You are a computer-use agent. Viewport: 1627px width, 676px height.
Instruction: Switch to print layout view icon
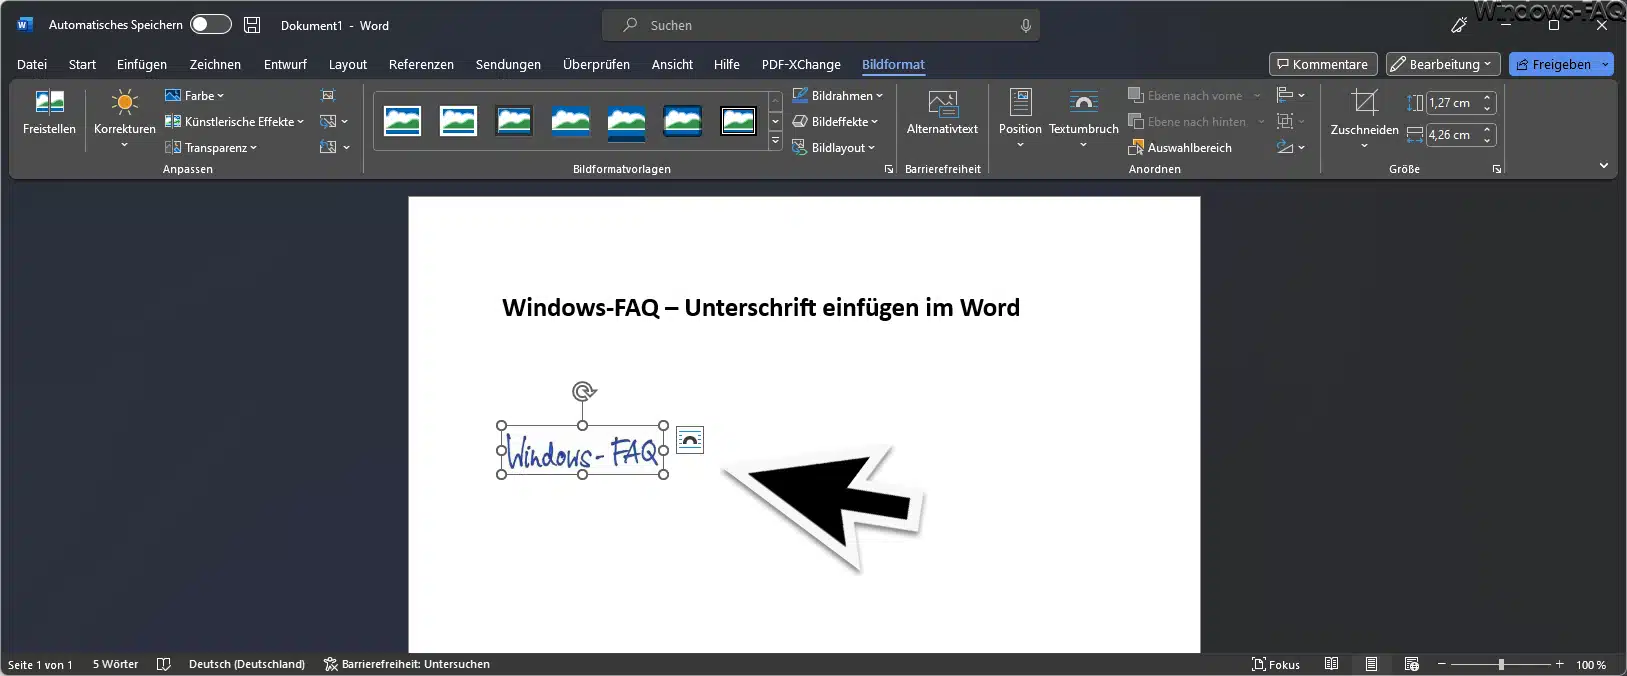click(1371, 664)
